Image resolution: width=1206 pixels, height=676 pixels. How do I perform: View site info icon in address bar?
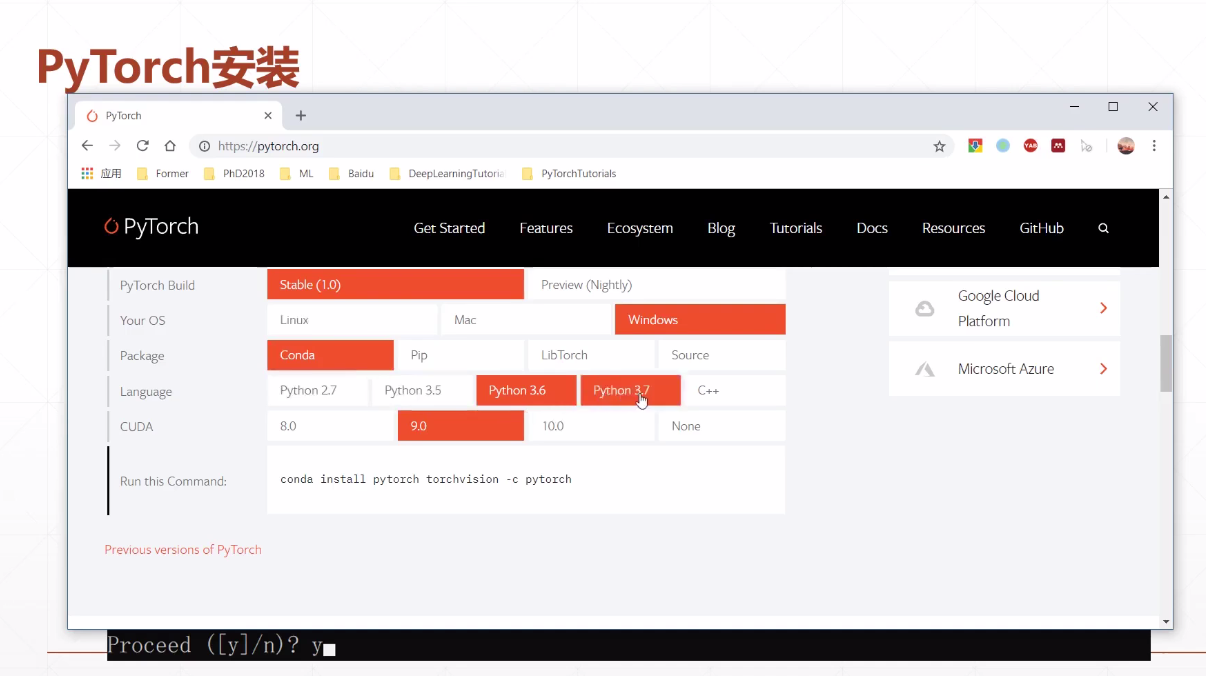coord(204,146)
